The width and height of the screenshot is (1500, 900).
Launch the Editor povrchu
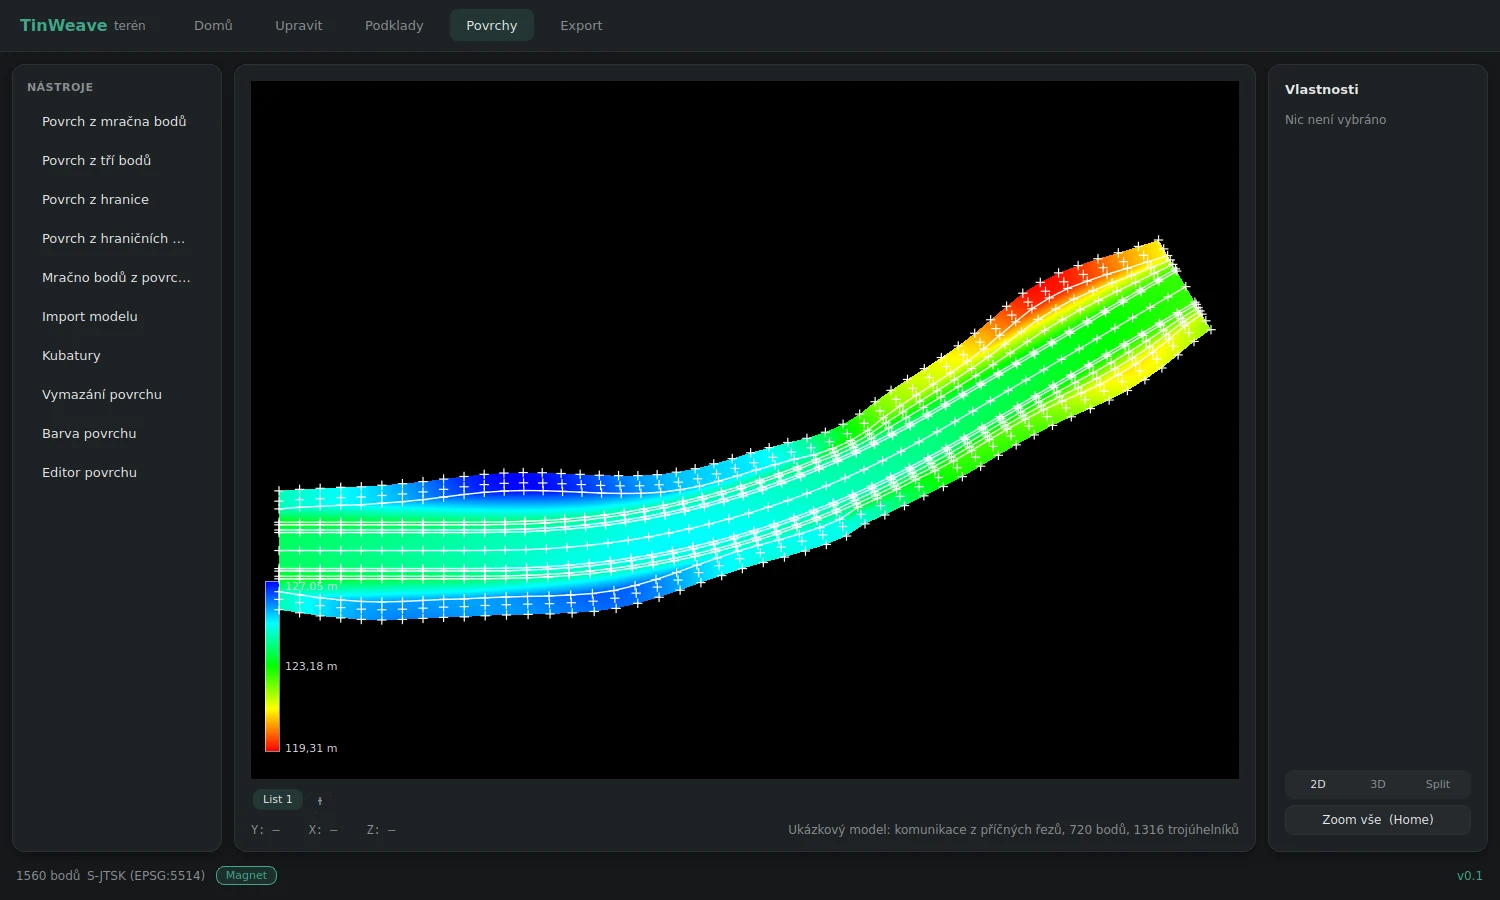pos(117,472)
